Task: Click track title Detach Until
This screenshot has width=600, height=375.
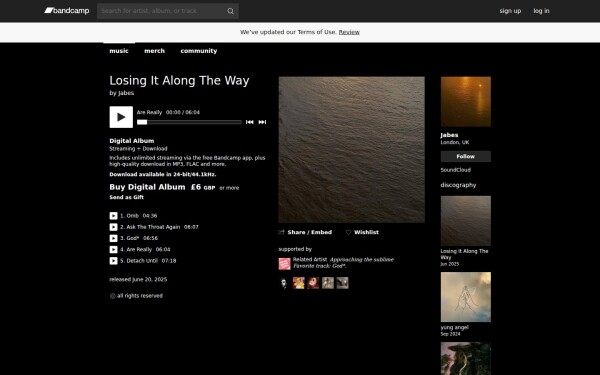Action: [142, 261]
